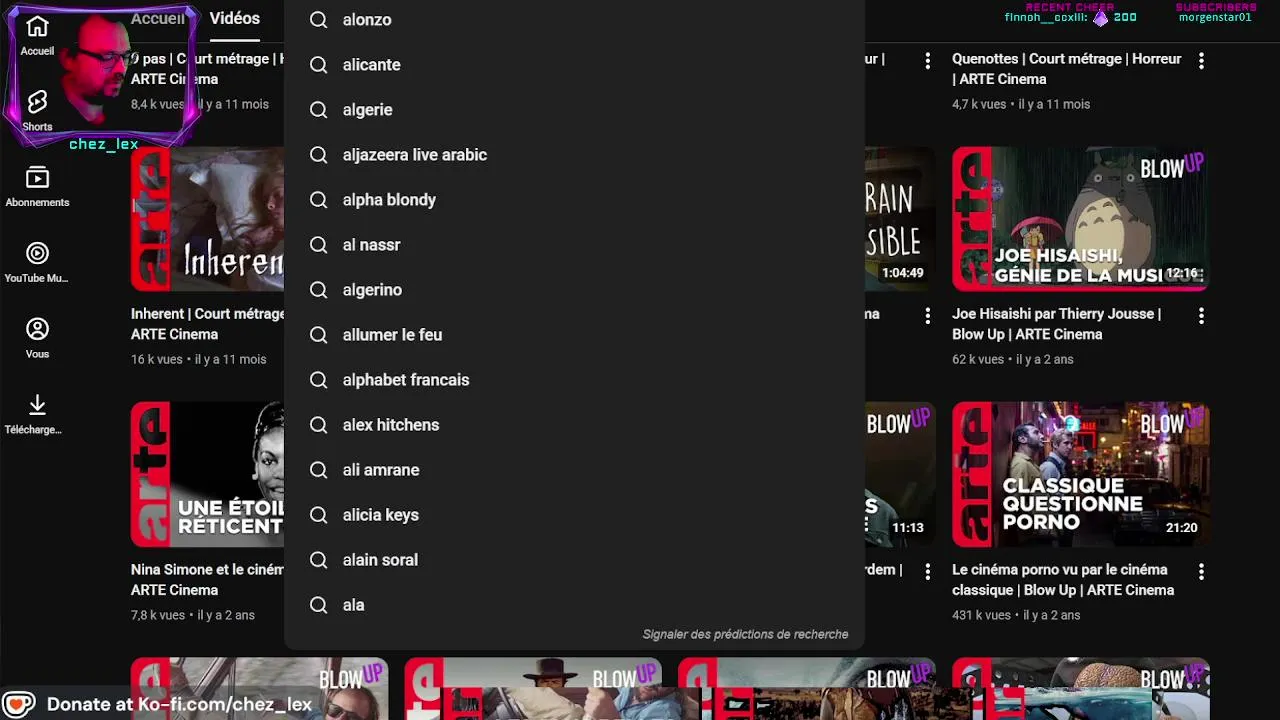Choose 'alphabet francais' suggestion
The width and height of the screenshot is (1280, 720).
[x=574, y=380]
